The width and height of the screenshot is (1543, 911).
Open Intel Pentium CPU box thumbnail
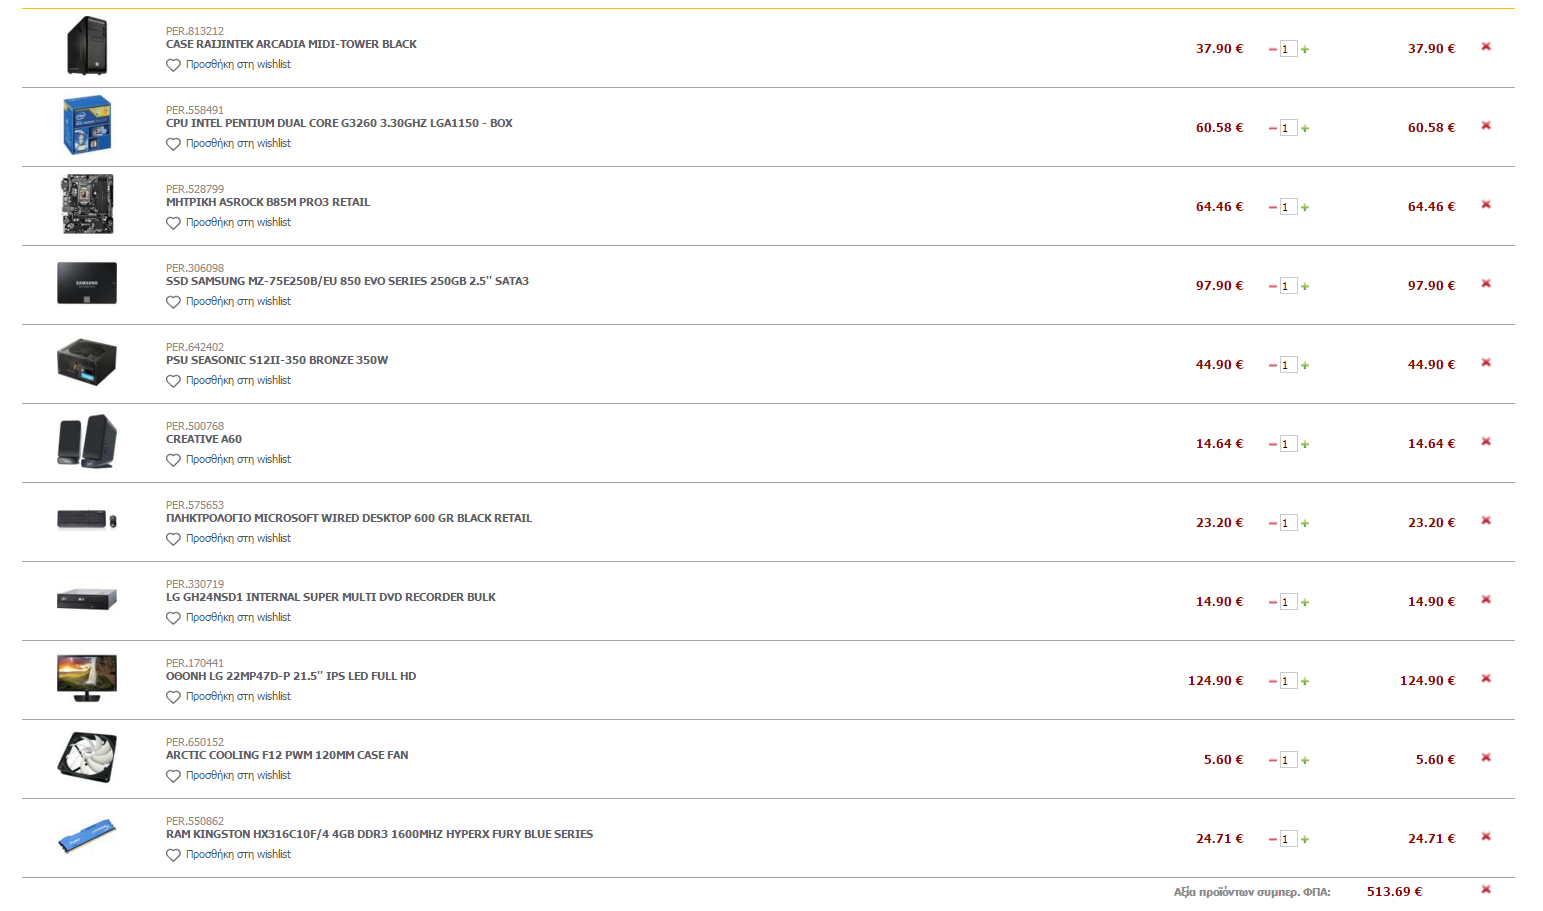(87, 125)
